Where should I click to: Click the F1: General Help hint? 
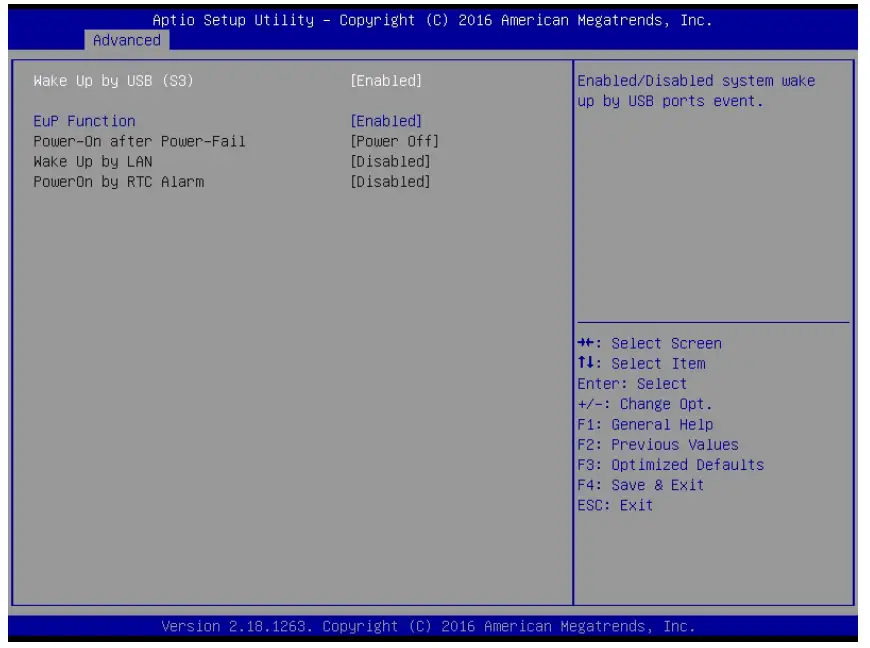pos(645,424)
